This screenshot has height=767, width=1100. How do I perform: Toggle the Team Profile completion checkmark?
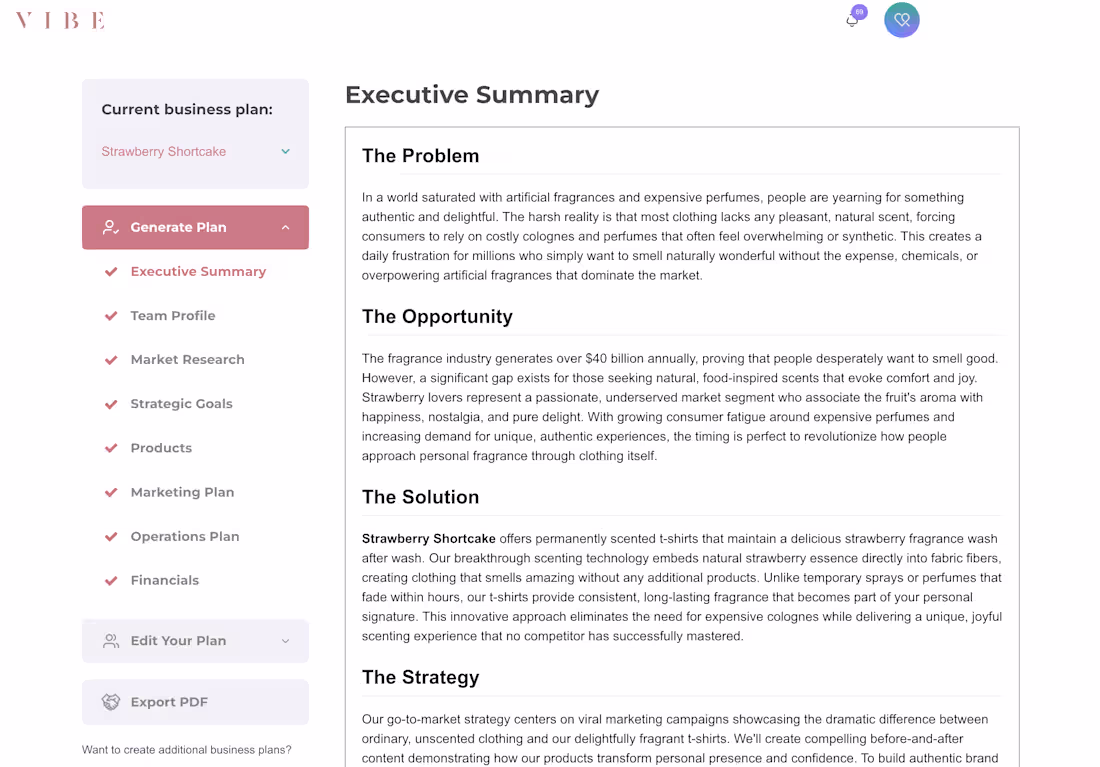point(111,315)
